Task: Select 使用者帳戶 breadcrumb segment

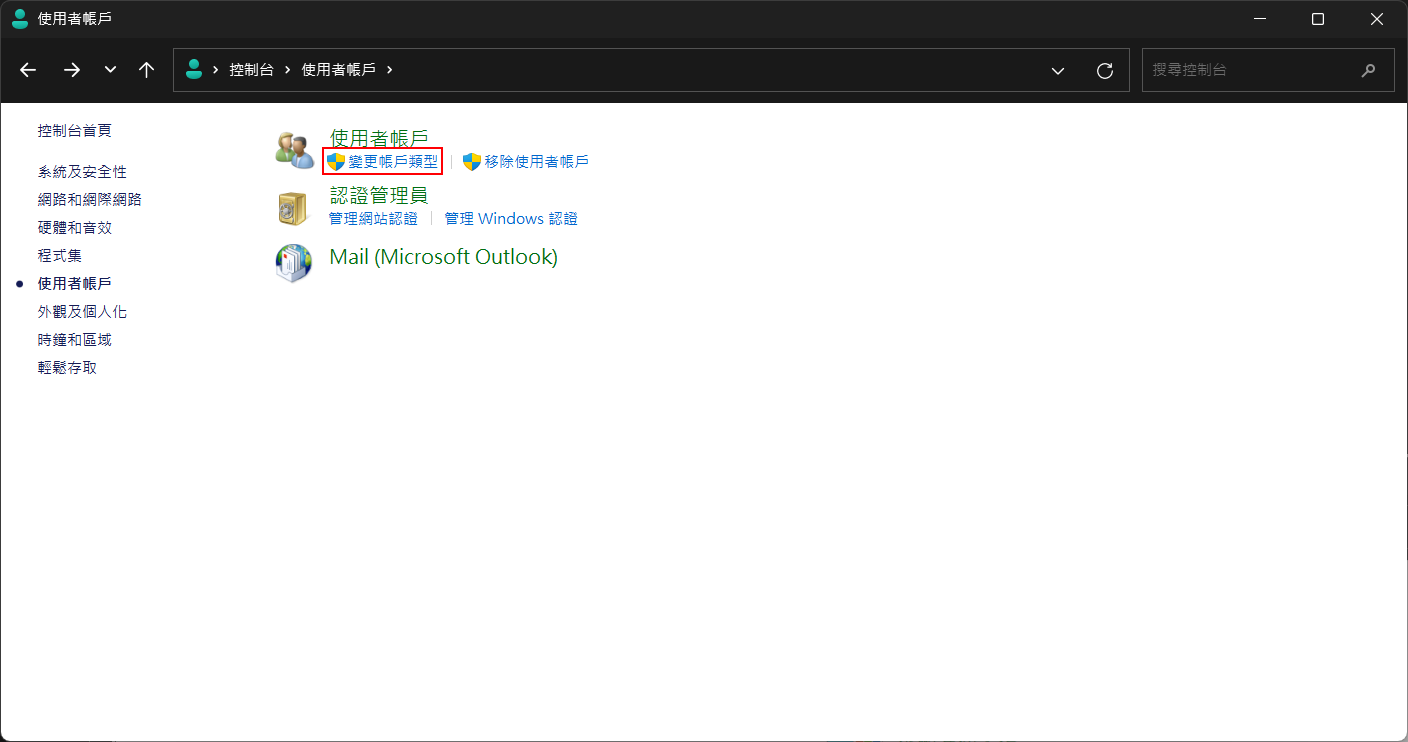Action: [339, 70]
